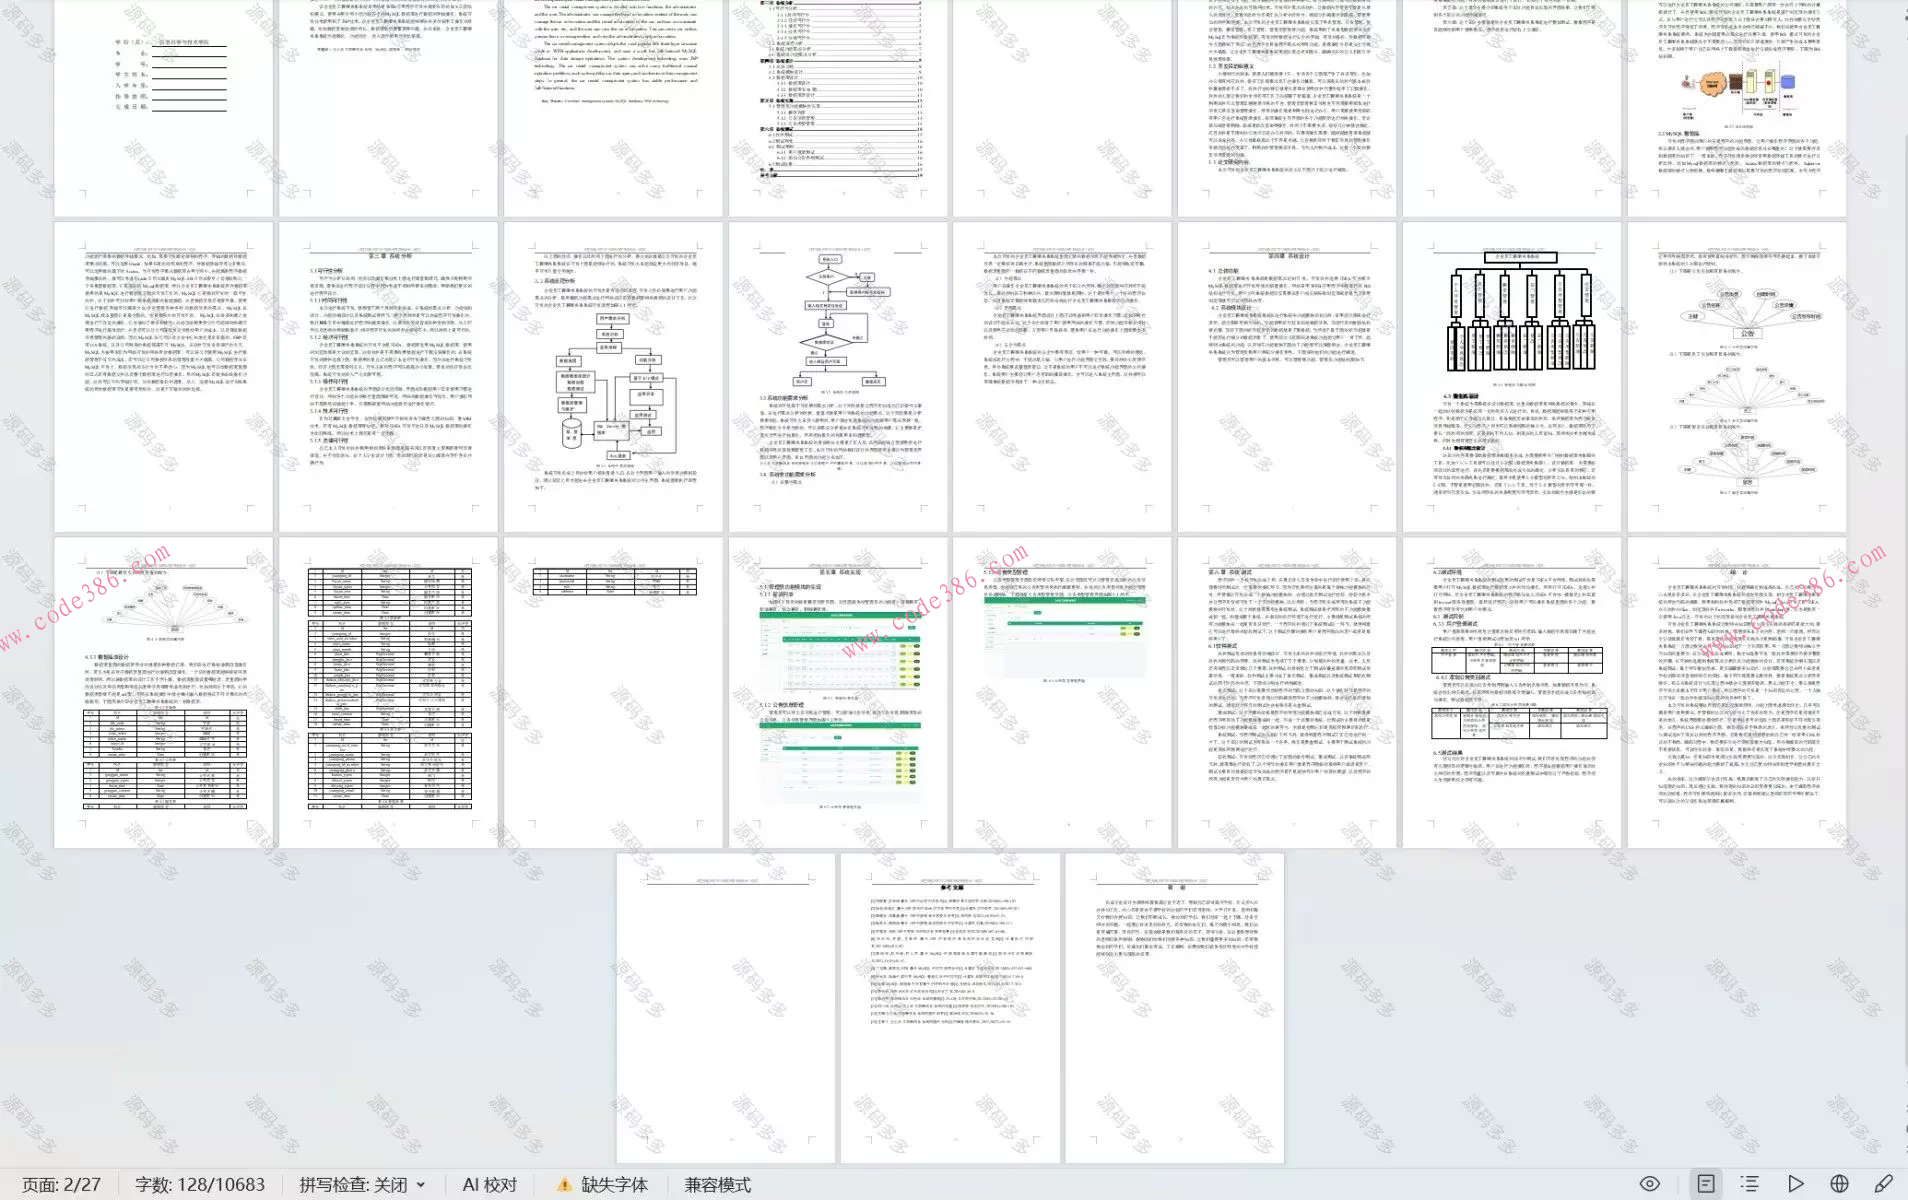Select the 参考文献 references page

tap(950, 1008)
